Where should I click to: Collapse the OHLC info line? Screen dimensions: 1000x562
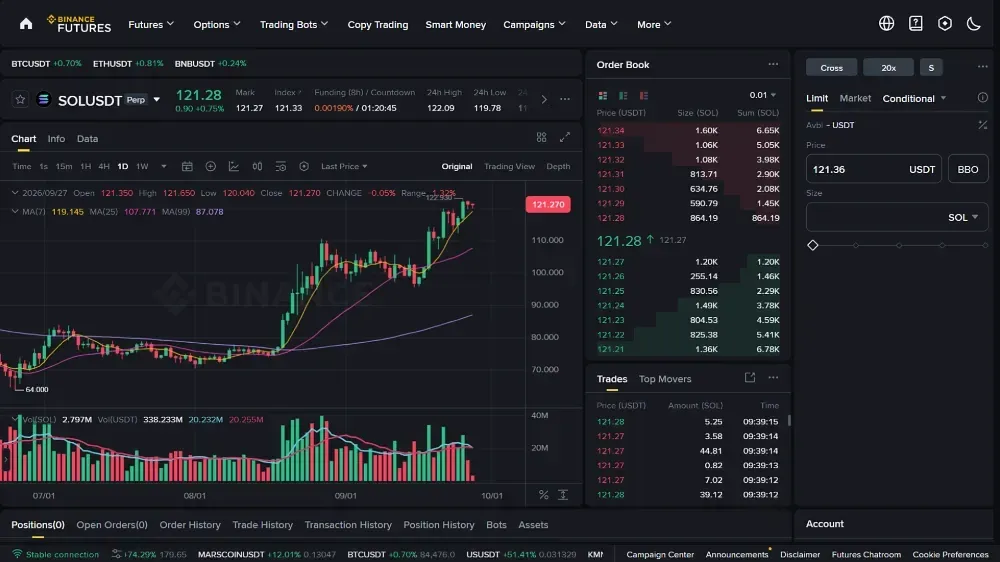coord(15,193)
